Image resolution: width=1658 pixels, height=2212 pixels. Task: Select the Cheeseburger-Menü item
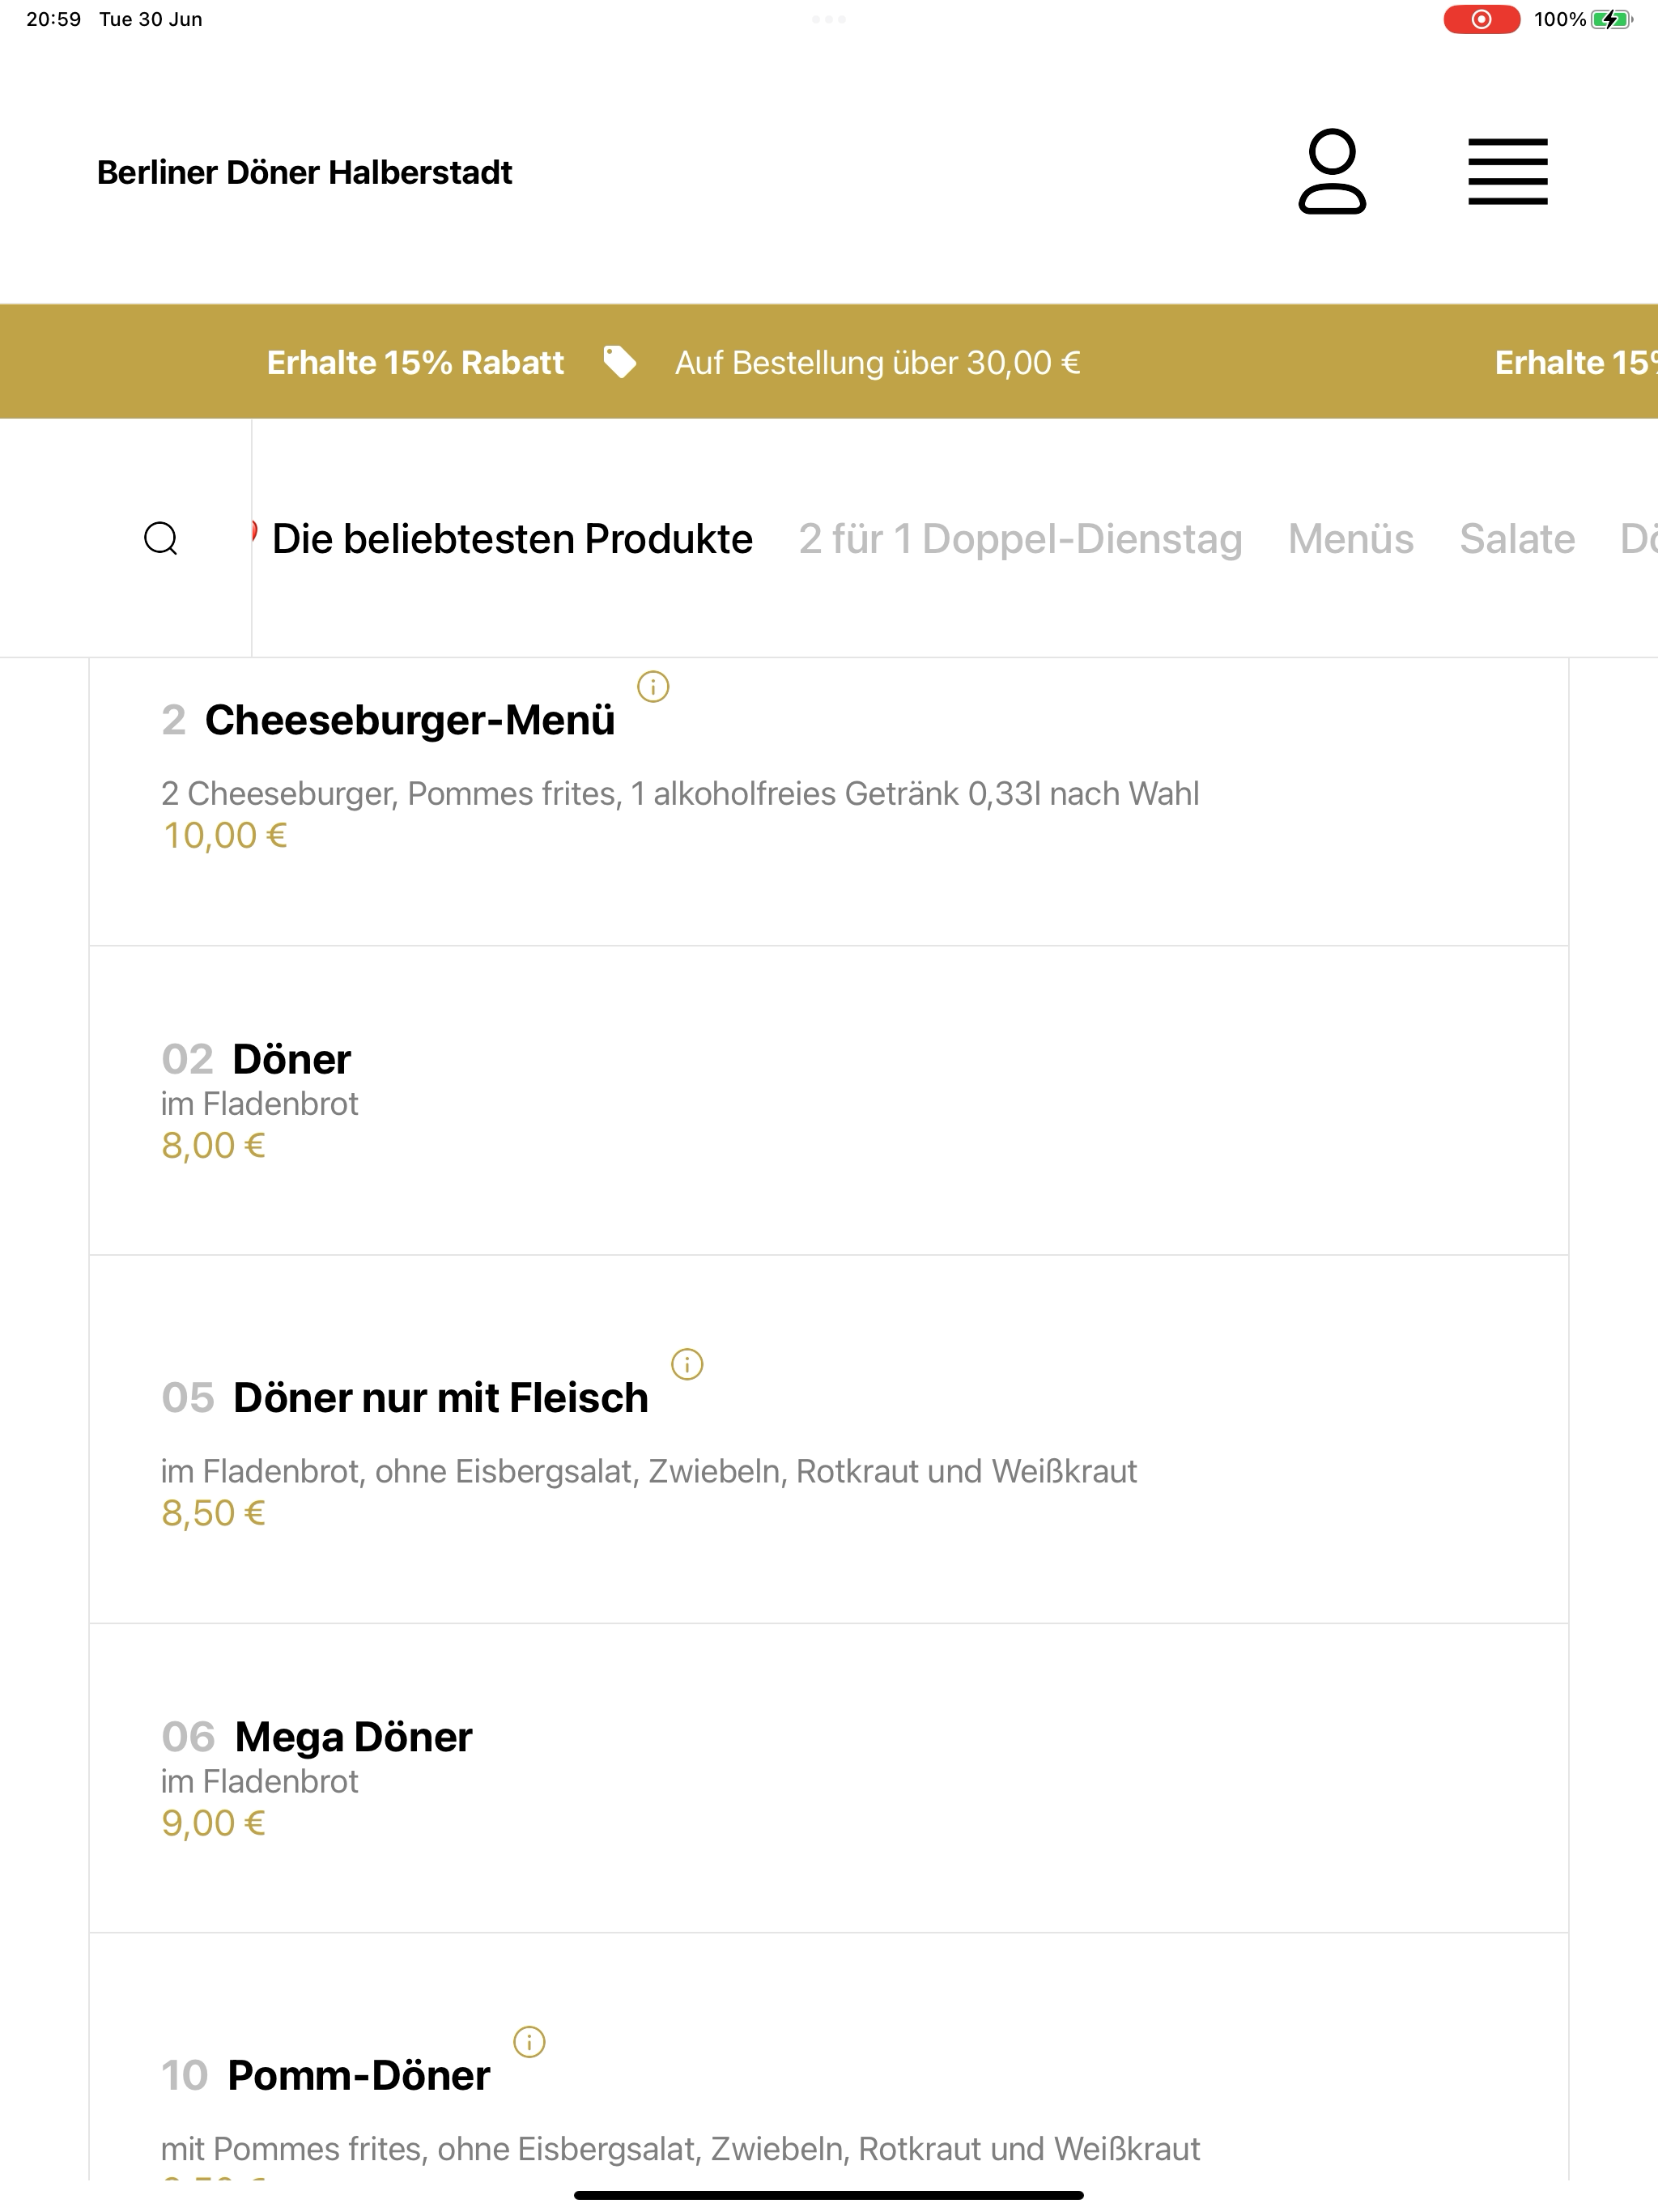[829, 802]
